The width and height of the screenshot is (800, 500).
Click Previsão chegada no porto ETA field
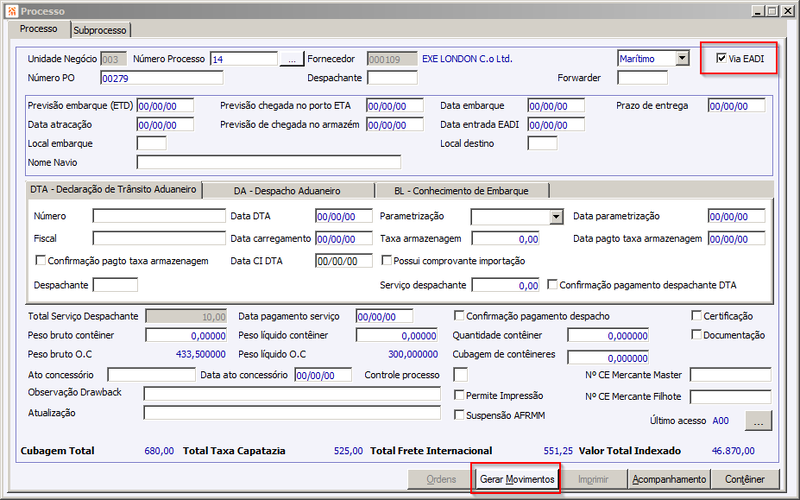[395, 106]
